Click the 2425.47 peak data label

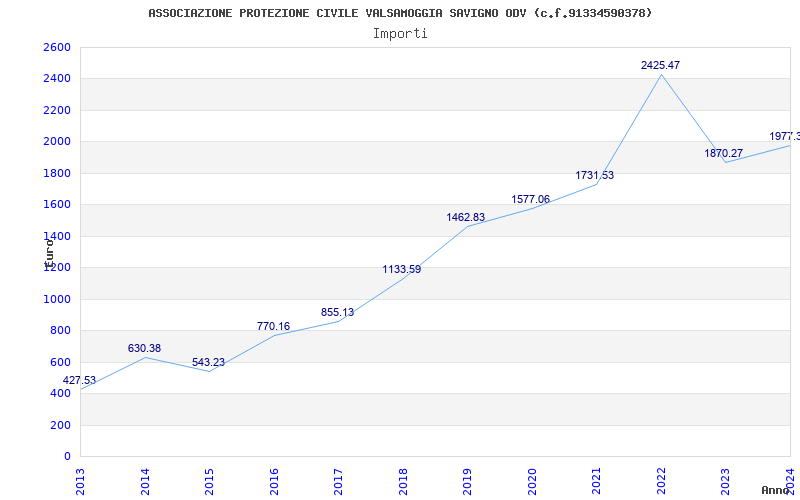(660, 65)
